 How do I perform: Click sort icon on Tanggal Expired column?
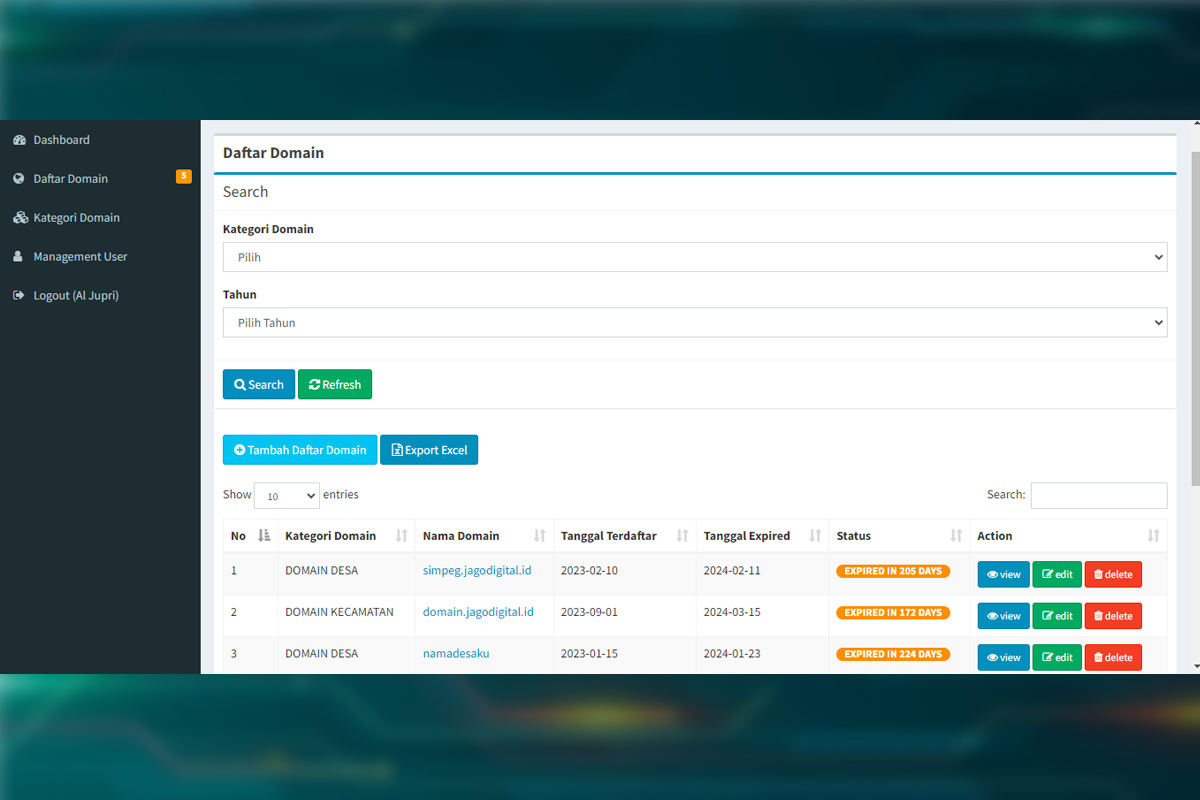click(815, 536)
